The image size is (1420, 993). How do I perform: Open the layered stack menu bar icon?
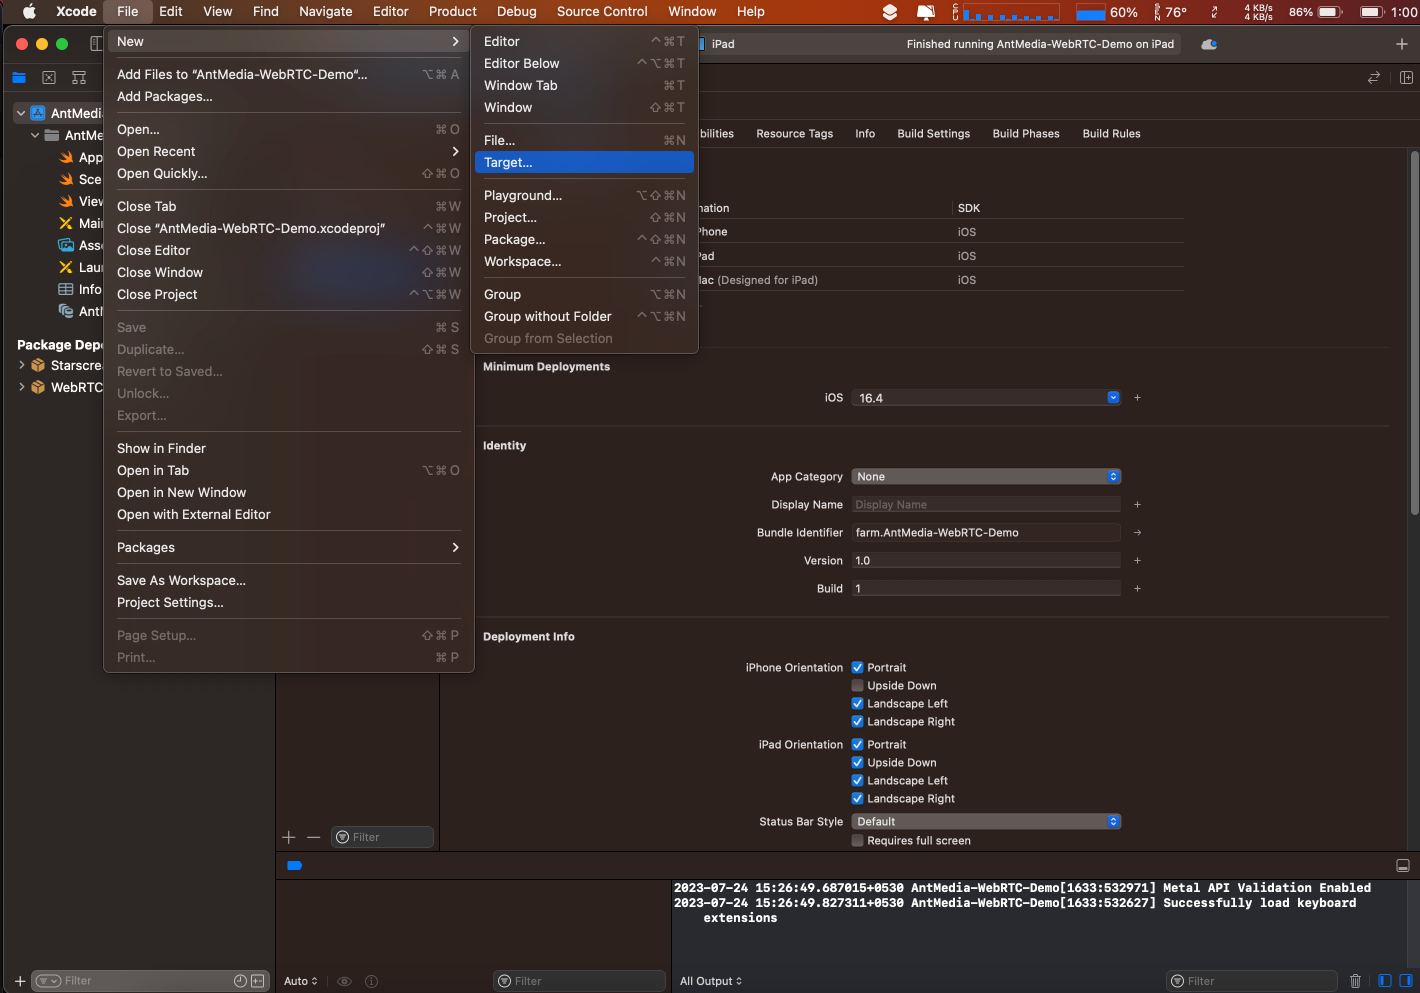[889, 12]
